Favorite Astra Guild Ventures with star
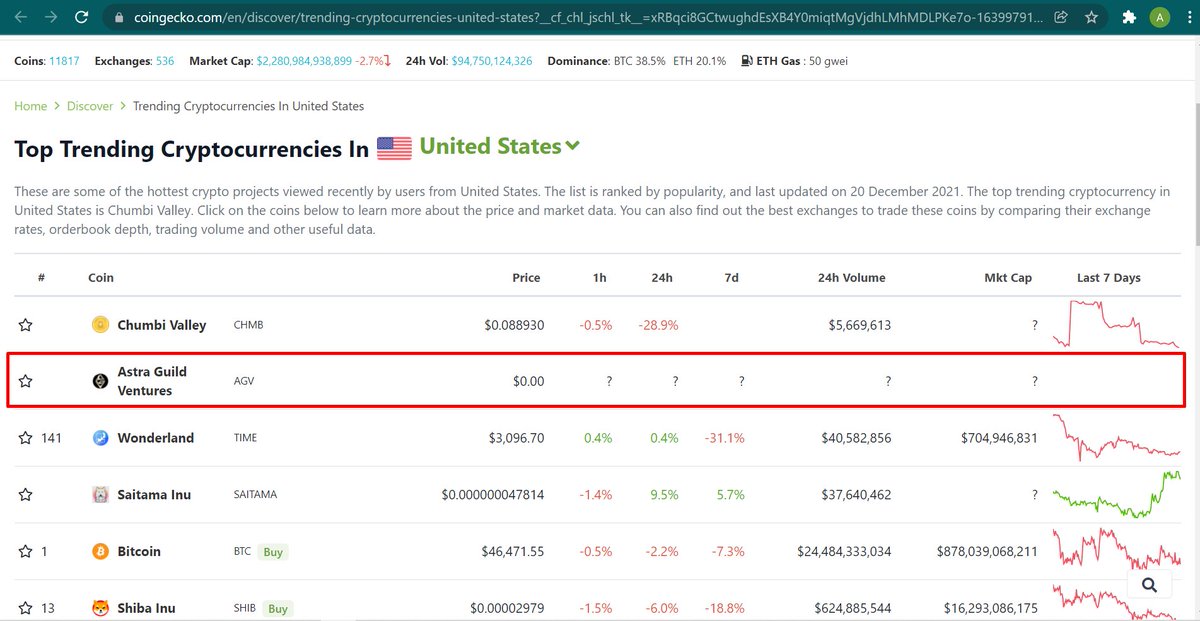The width and height of the screenshot is (1200, 621). click(x=26, y=381)
